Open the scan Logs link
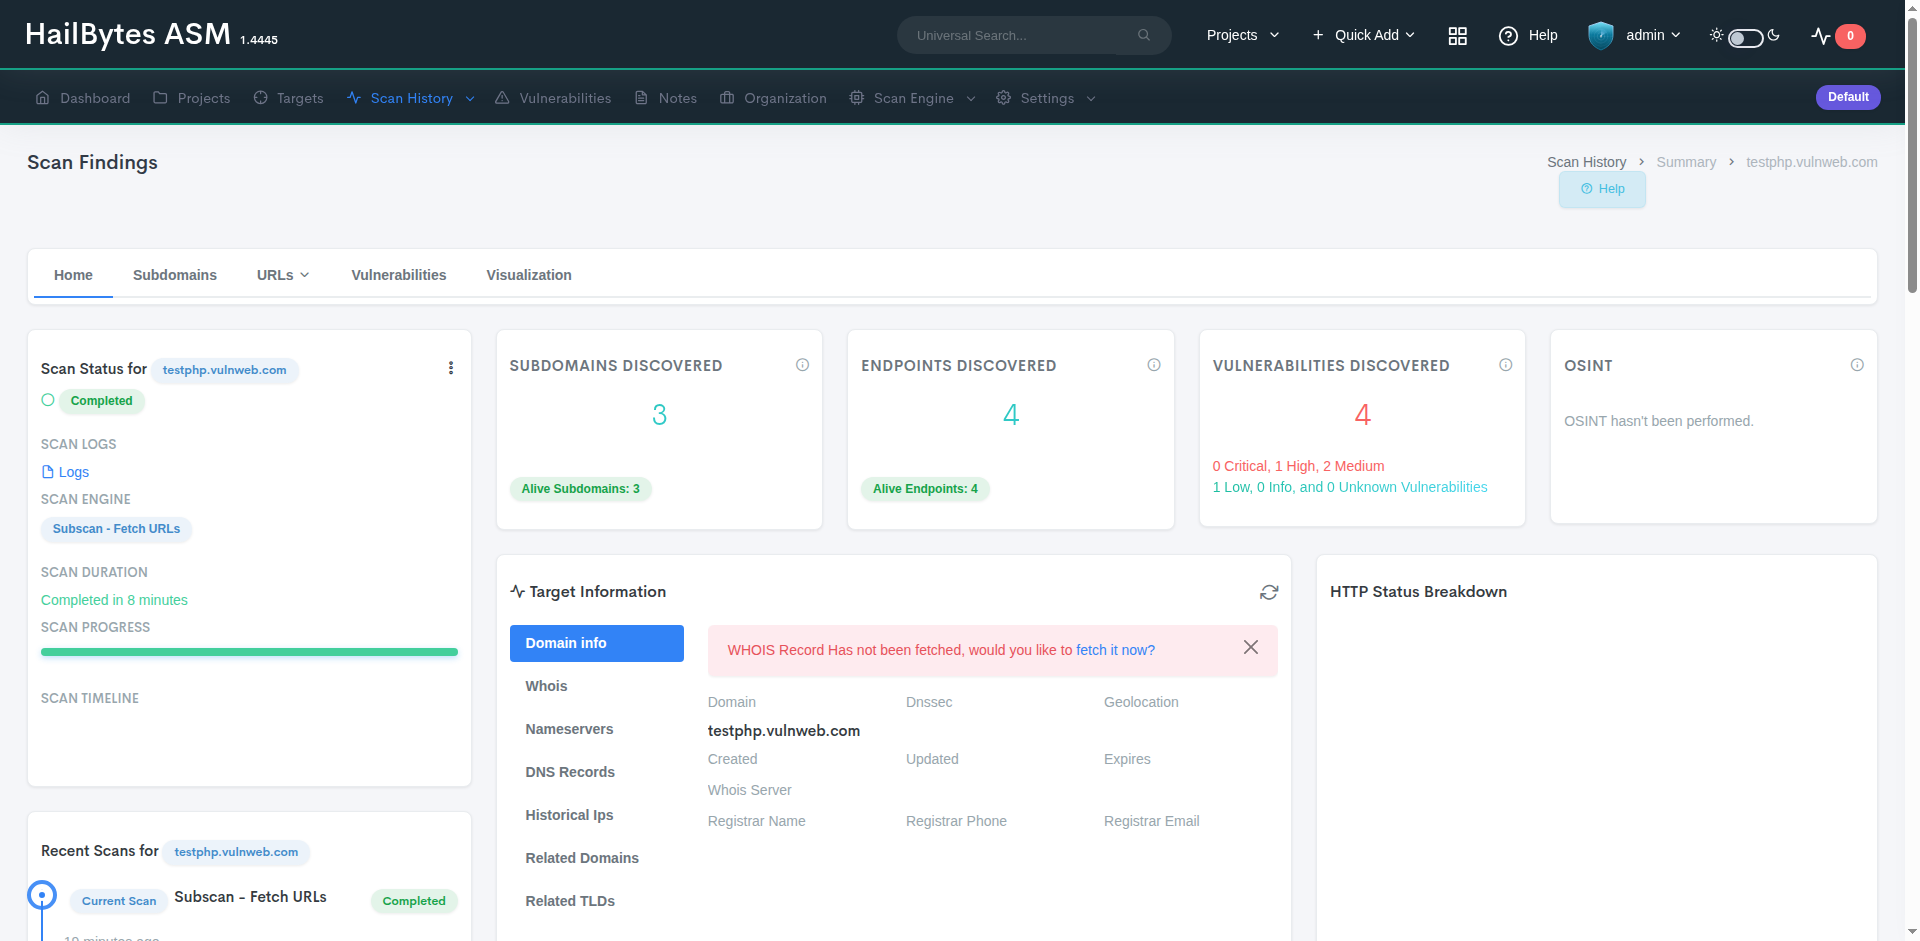The image size is (1920, 941). coord(65,472)
